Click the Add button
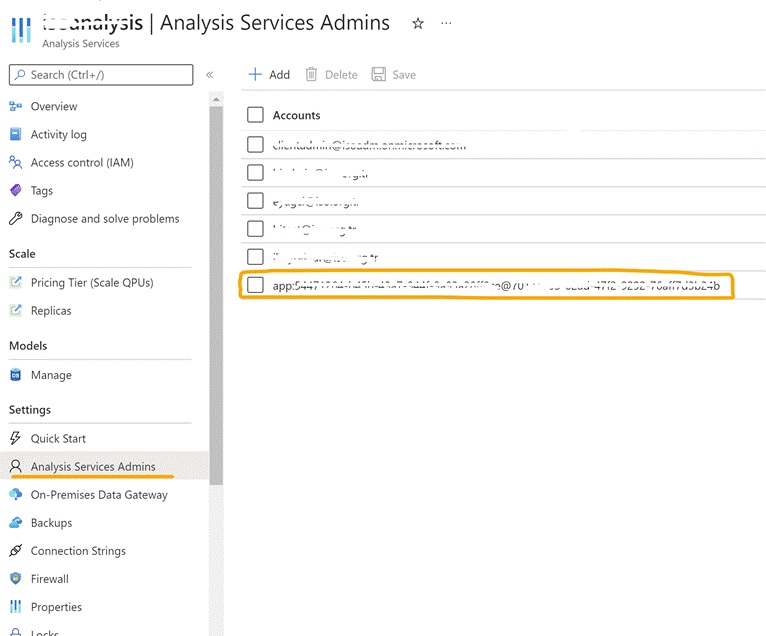Image resolution: width=766 pixels, height=636 pixels. (269, 75)
